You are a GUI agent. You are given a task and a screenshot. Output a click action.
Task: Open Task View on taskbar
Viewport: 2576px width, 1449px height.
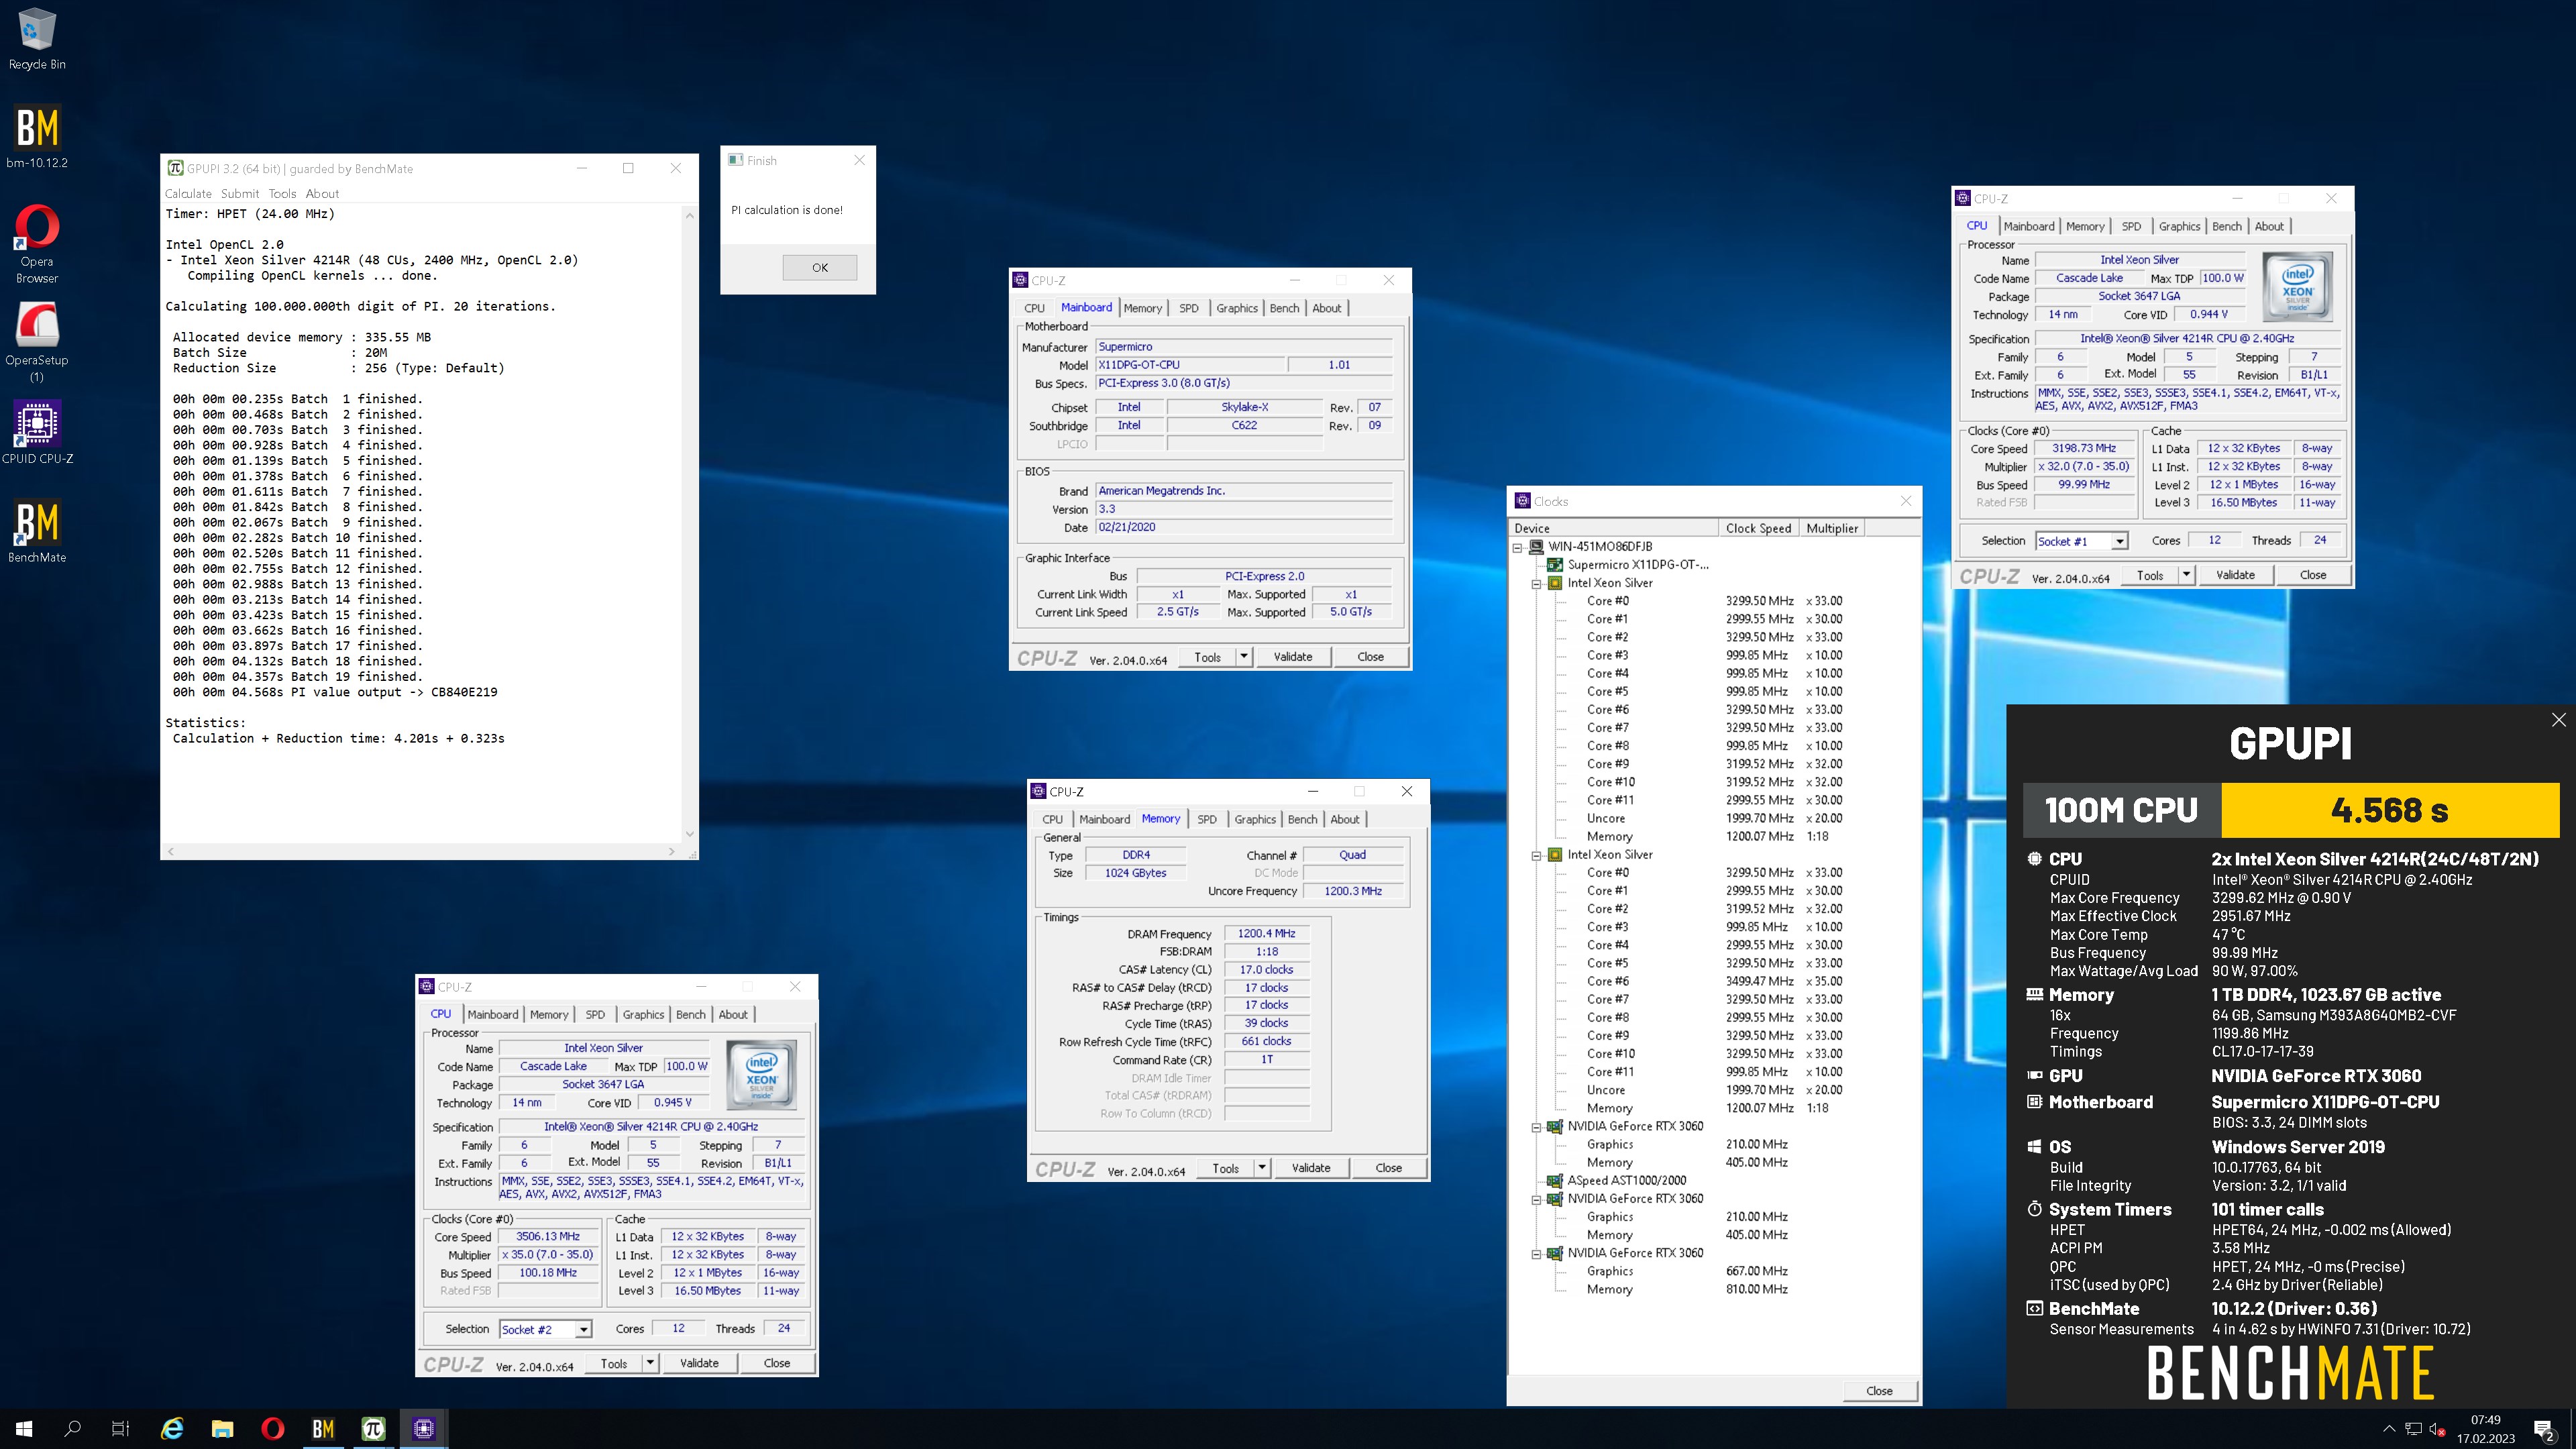coord(120,1429)
